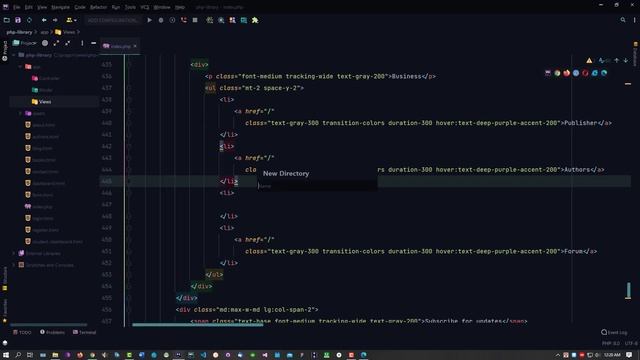This screenshot has height=360, width=640.
Task: Open the File menu
Action: (x=16, y=7)
